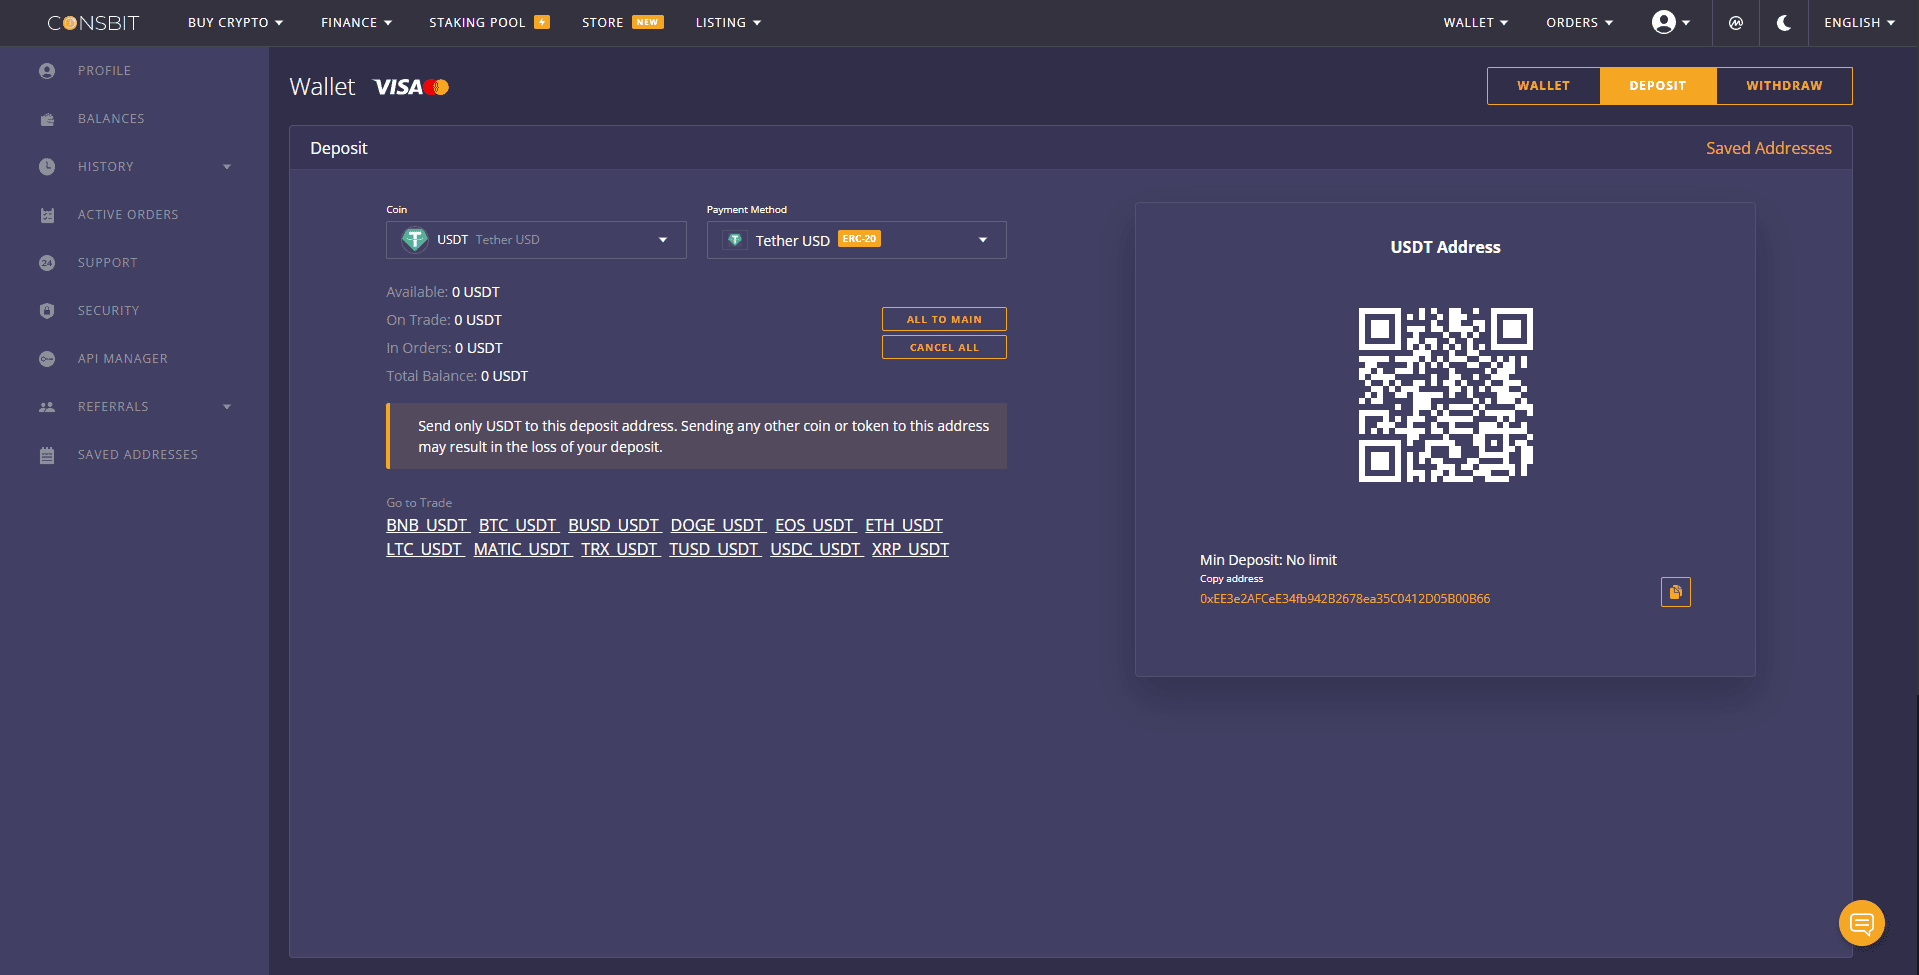Go to the BUSD_USDT trading pair

click(x=614, y=525)
